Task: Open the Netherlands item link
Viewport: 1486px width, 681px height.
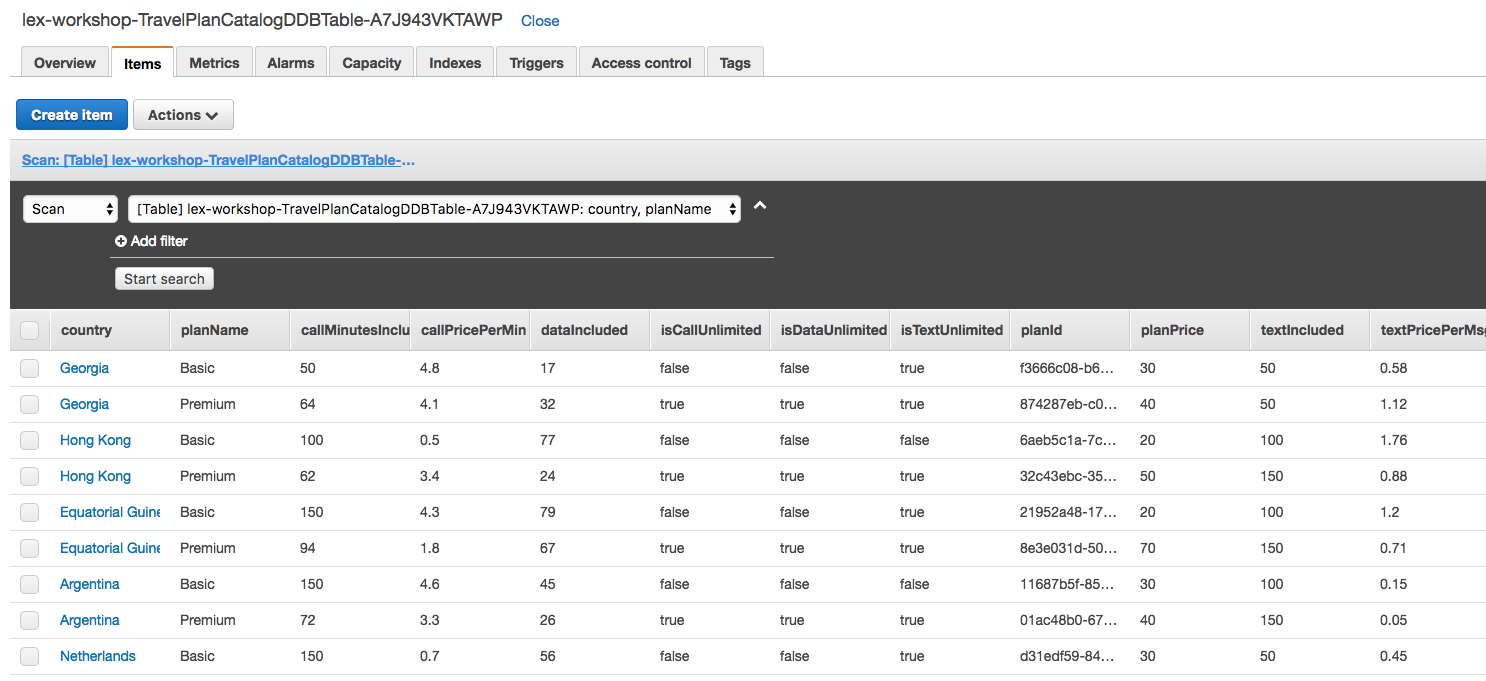Action: tap(97, 656)
